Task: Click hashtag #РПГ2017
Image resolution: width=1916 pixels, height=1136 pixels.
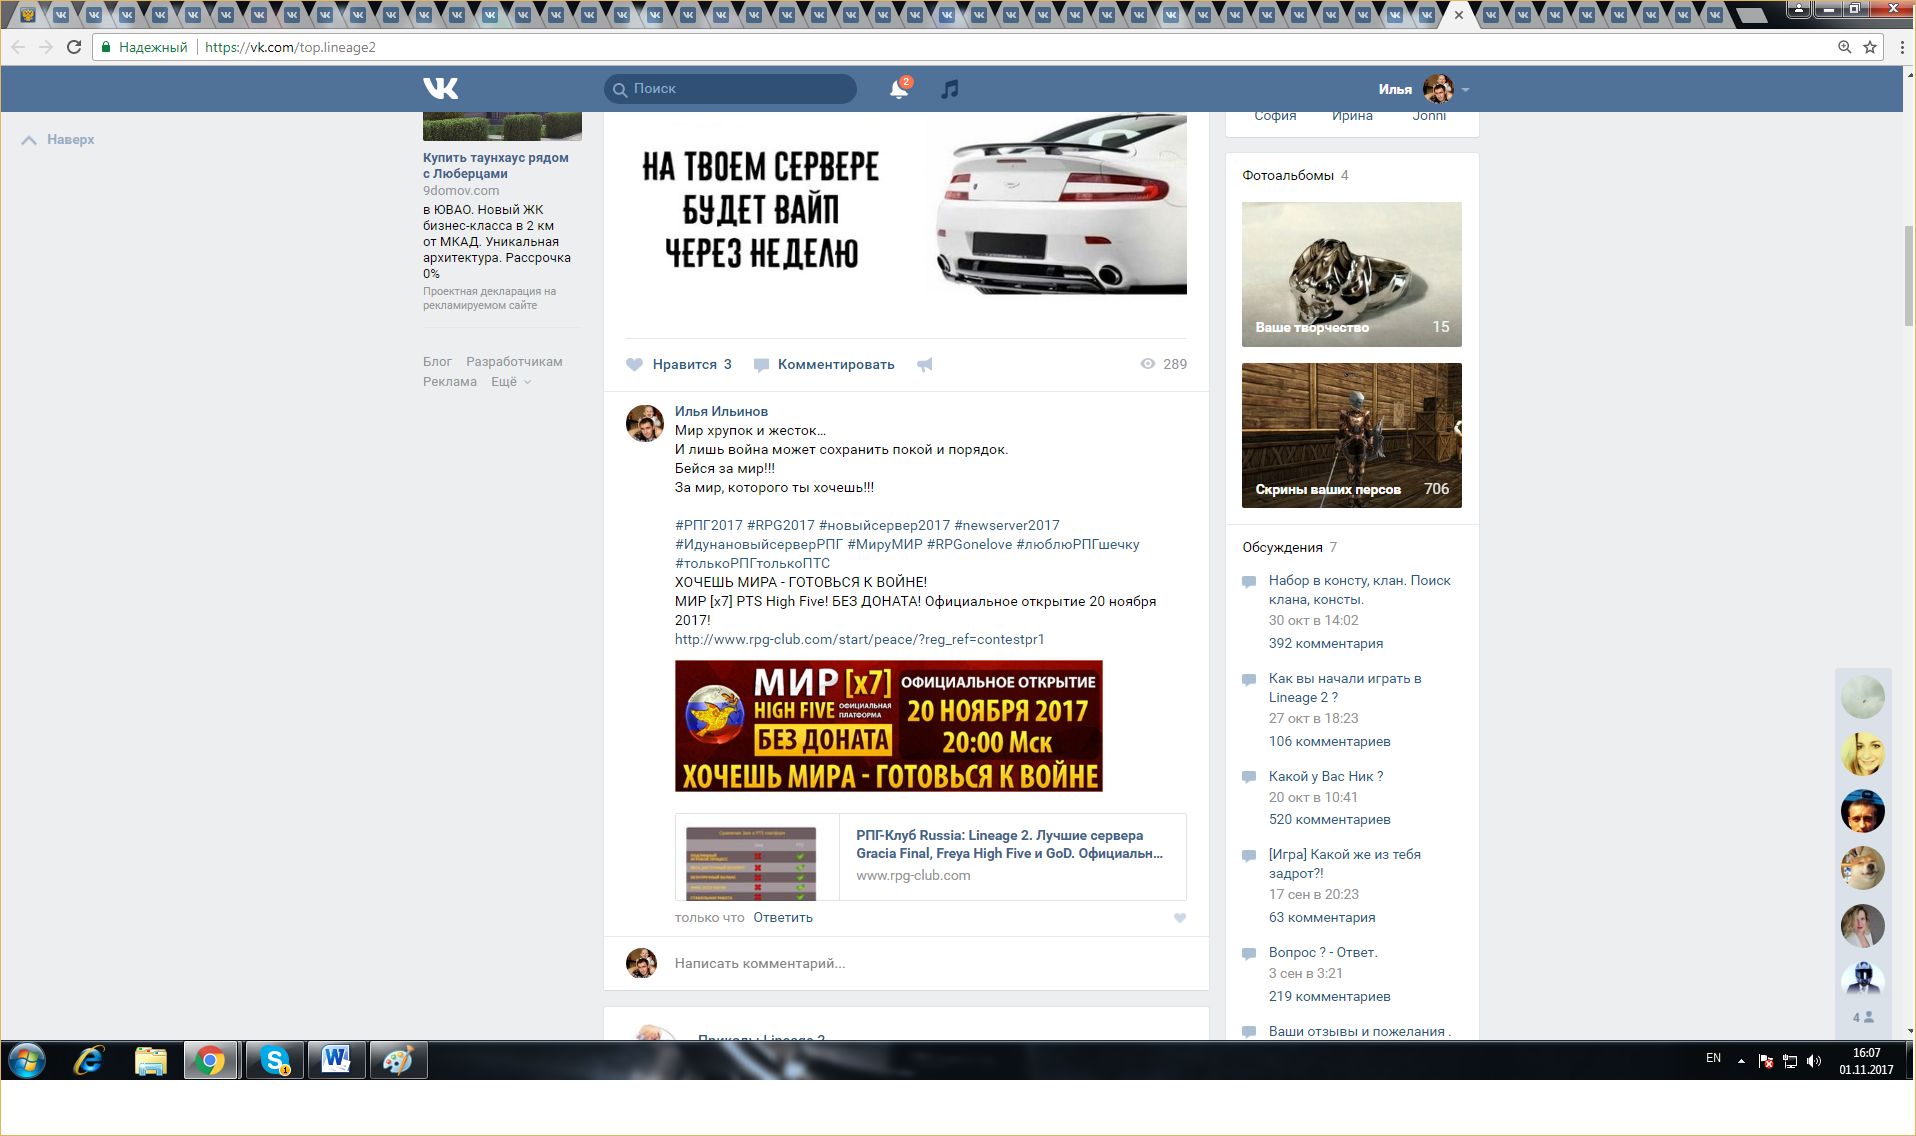Action: pos(709,525)
